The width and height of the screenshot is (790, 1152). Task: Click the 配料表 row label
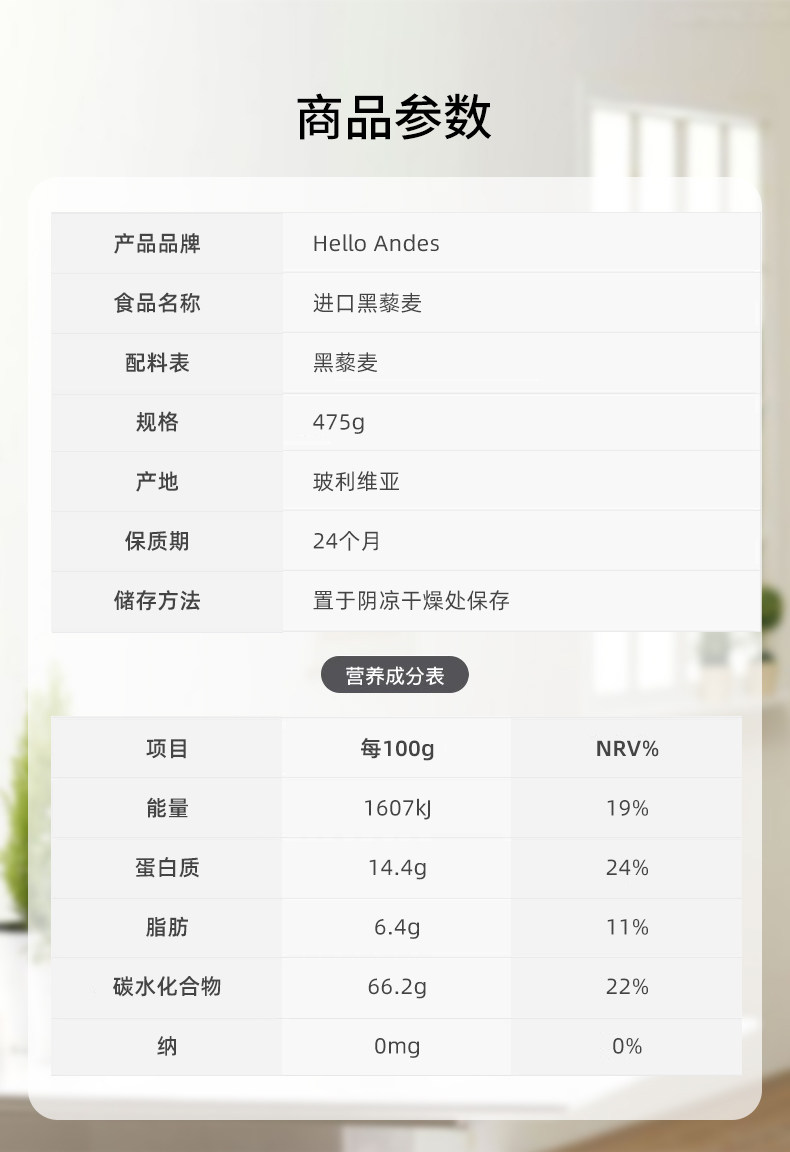tap(157, 363)
